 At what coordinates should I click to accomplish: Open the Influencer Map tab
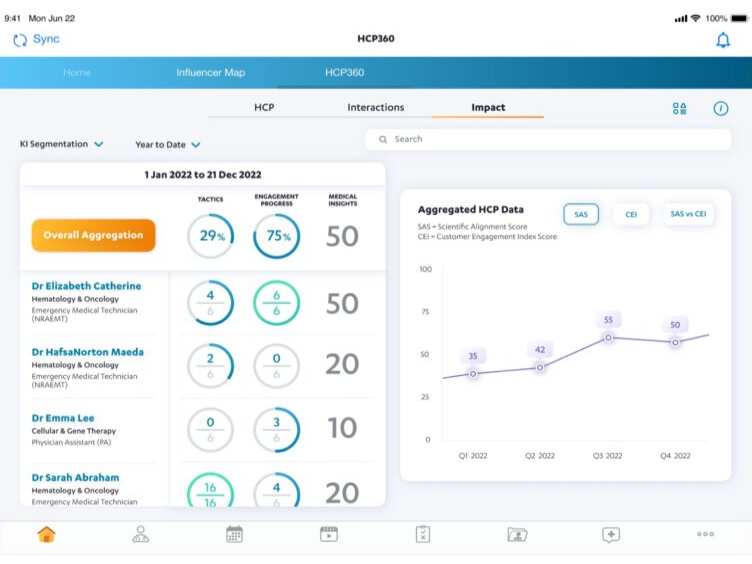pyautogui.click(x=210, y=73)
